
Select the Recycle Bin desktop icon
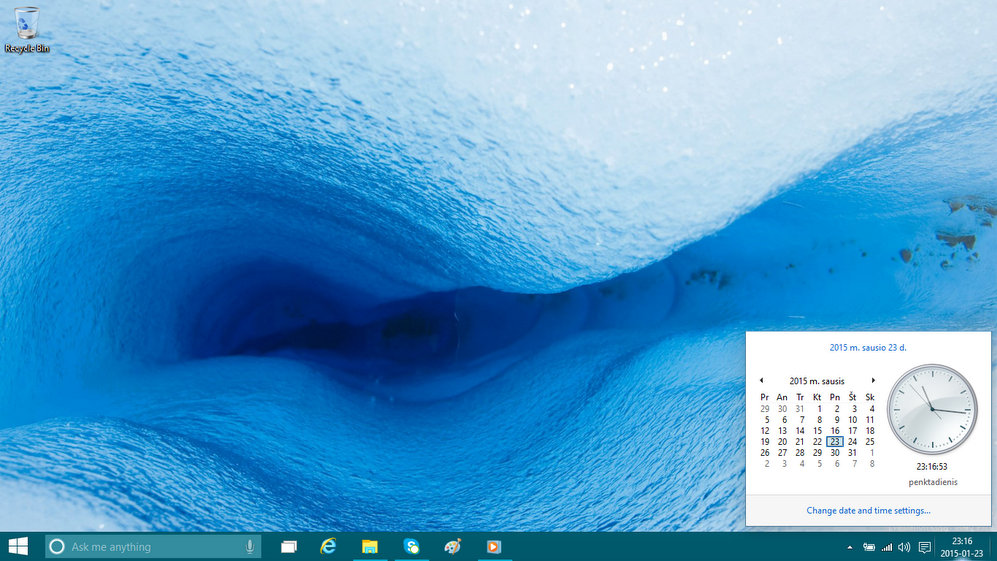click(27, 29)
